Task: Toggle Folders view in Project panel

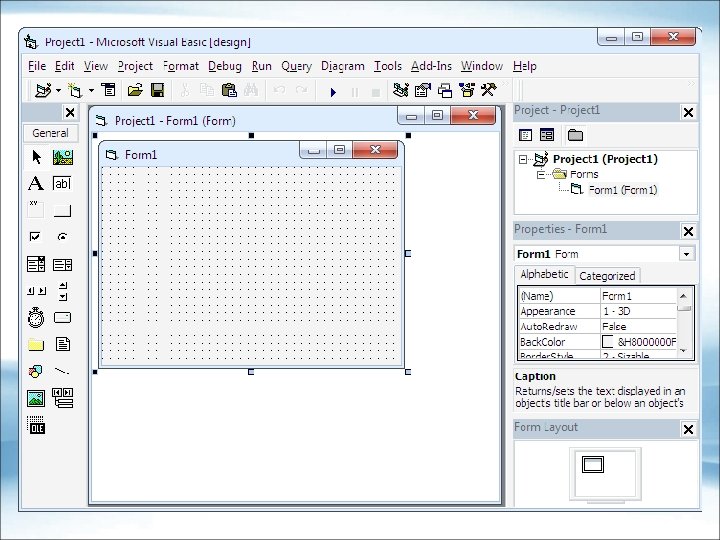Action: tap(575, 135)
